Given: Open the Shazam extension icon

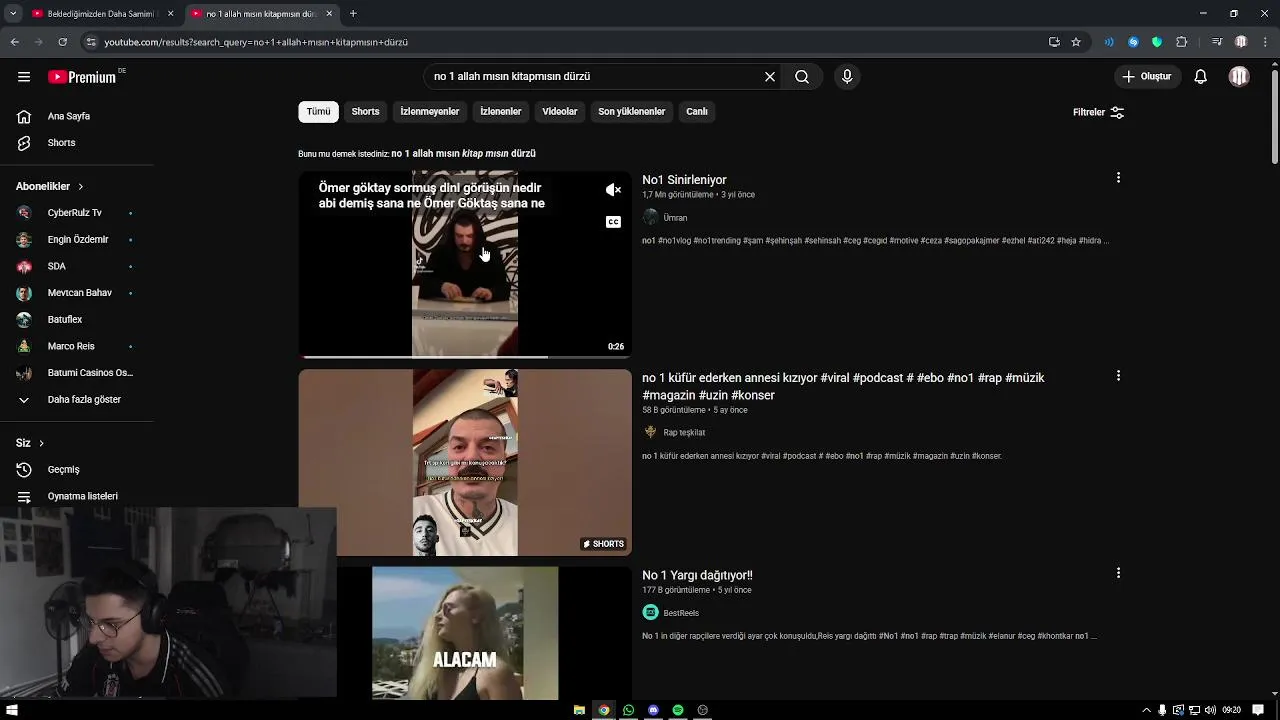Looking at the screenshot, I should point(1133,42).
